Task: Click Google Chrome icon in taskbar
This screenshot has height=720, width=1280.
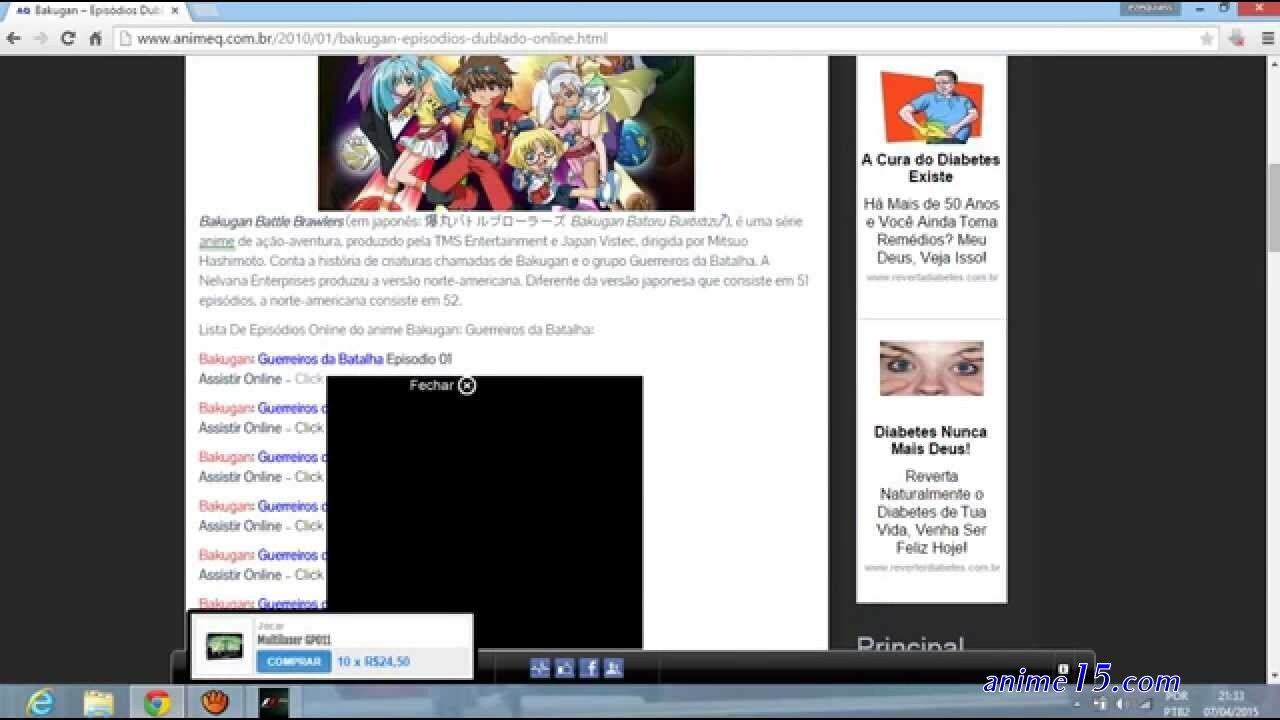Action: 157,703
